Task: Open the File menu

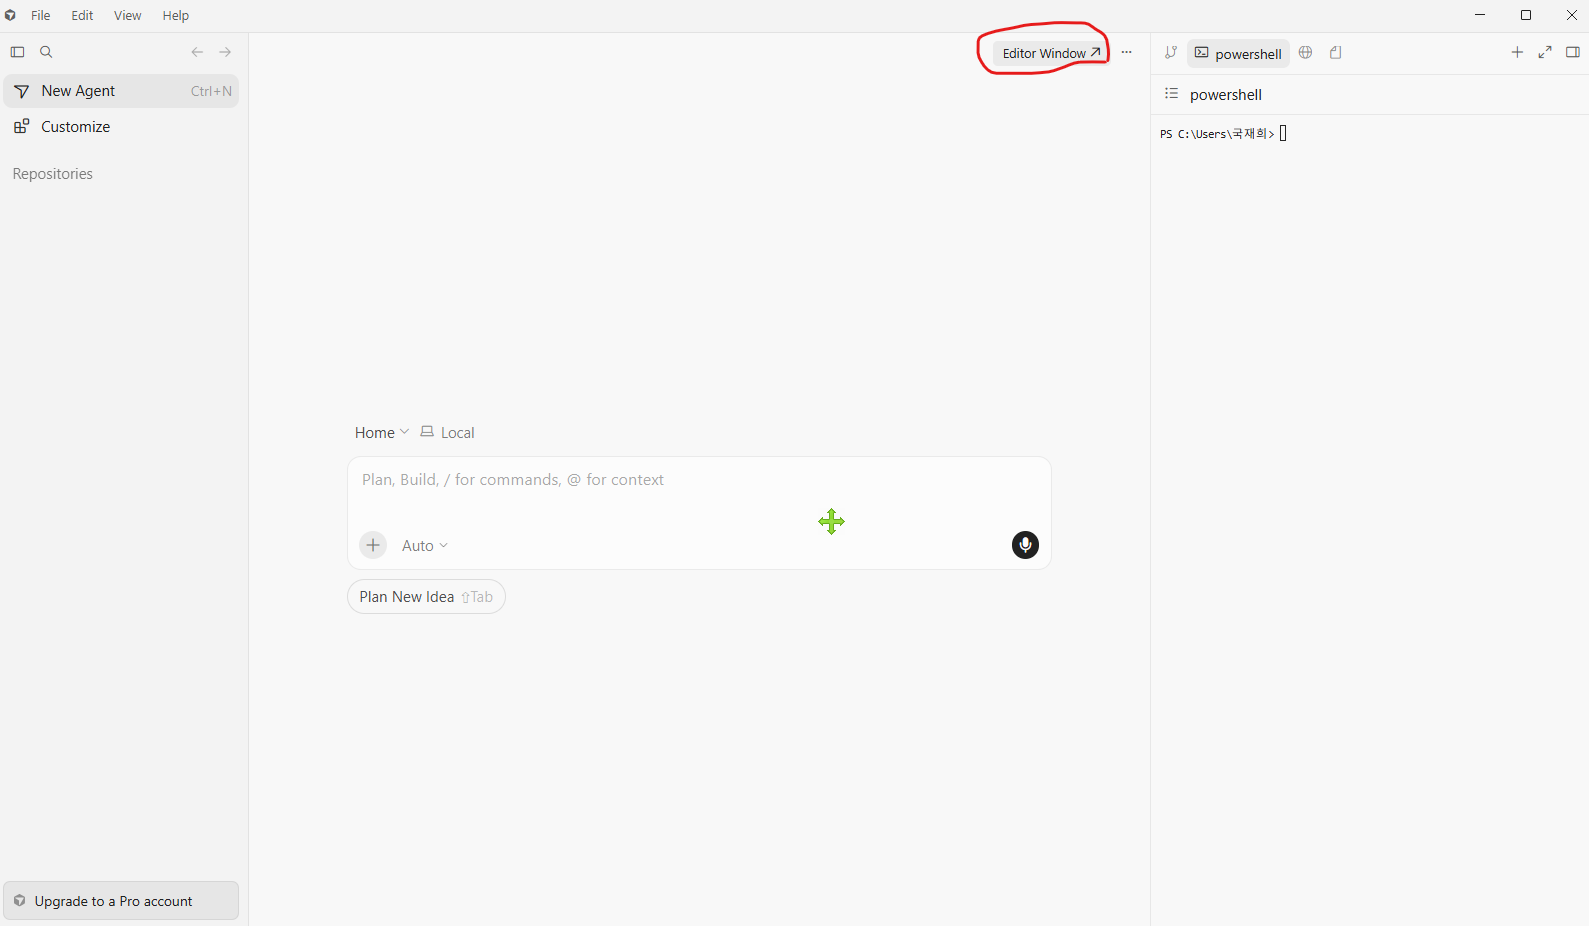Action: [41, 15]
